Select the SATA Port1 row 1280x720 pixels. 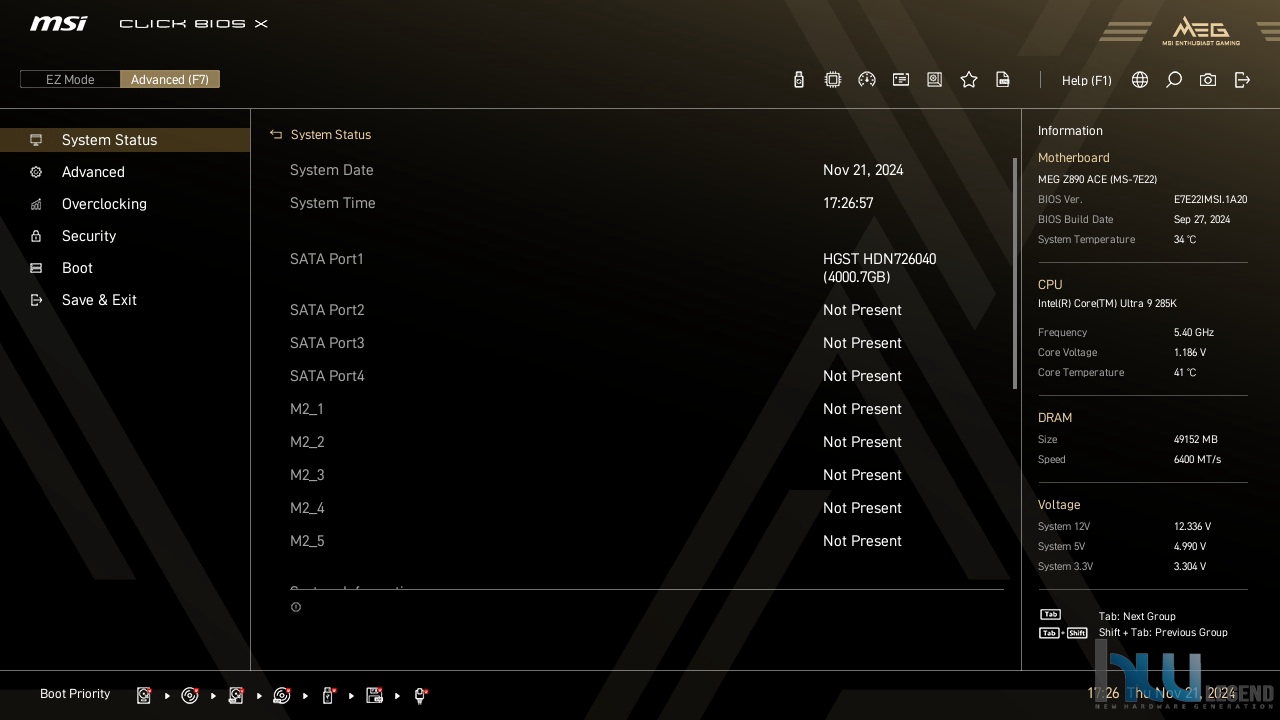pyautogui.click(x=647, y=268)
